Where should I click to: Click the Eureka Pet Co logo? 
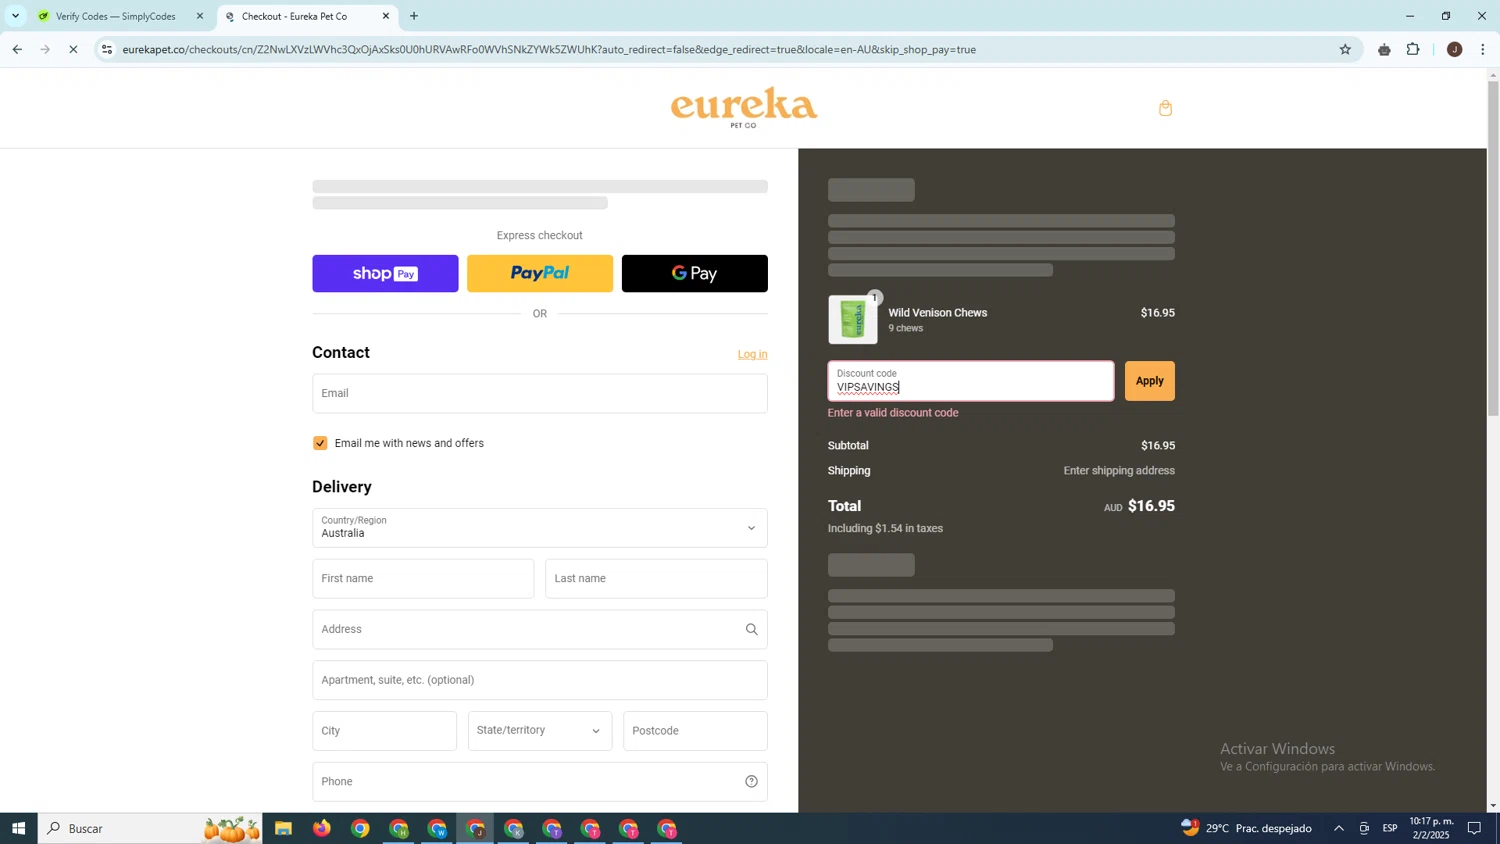point(743,107)
